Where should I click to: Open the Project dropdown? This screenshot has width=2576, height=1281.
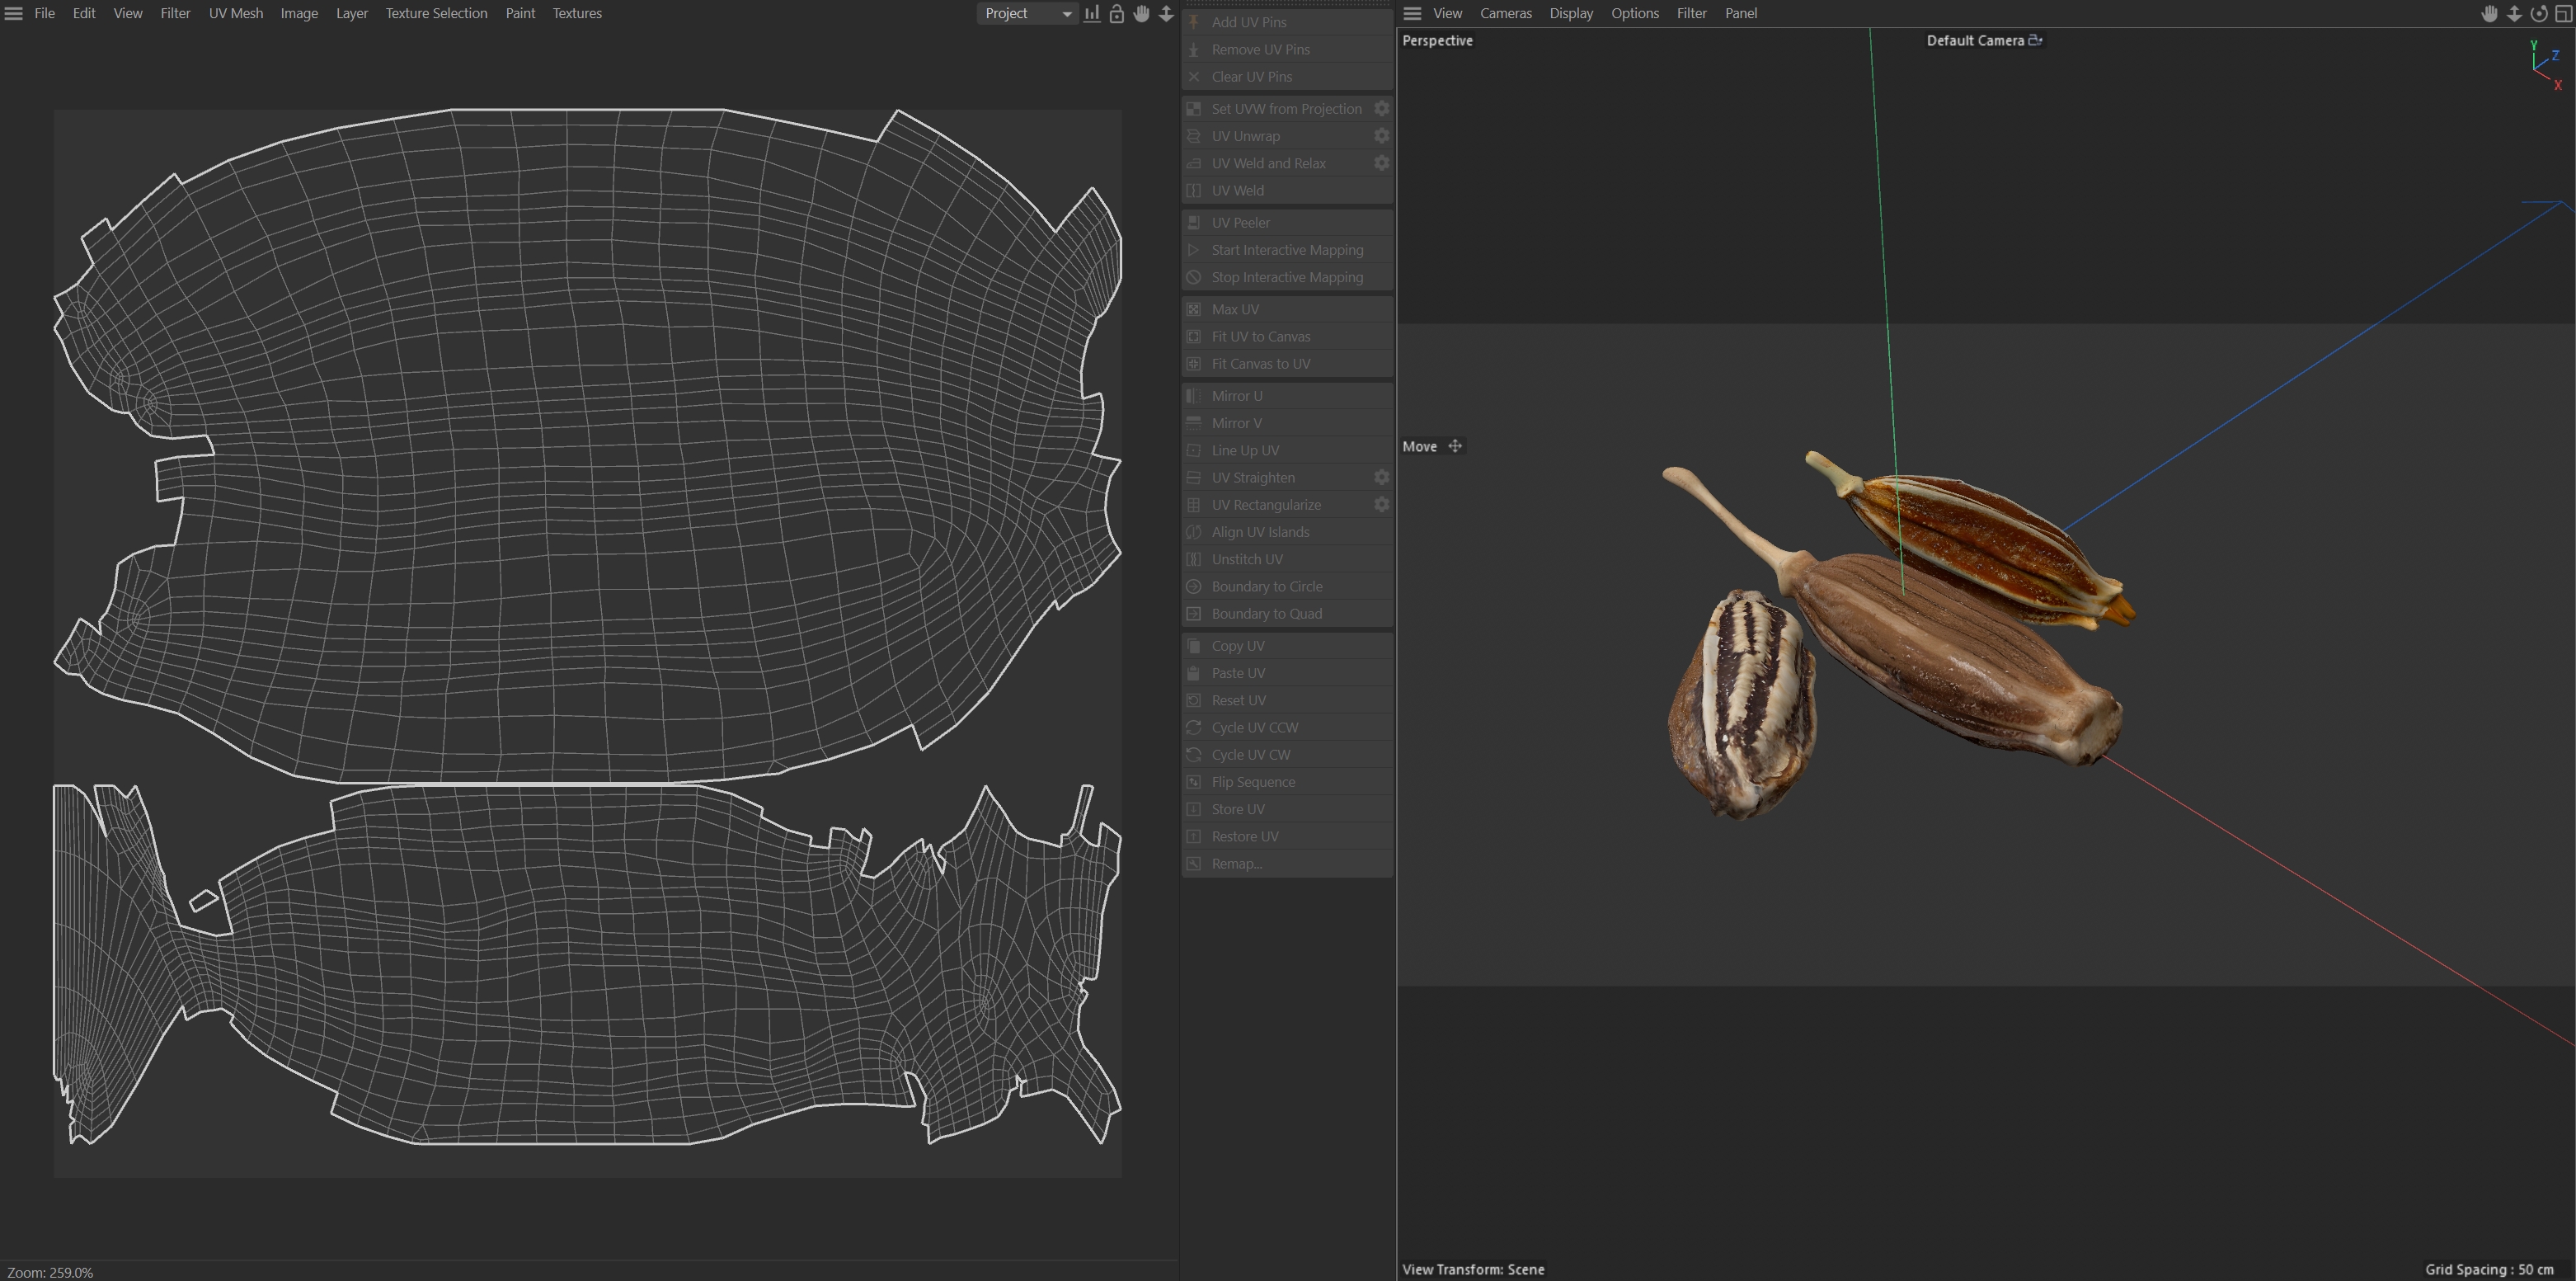pos(1027,13)
